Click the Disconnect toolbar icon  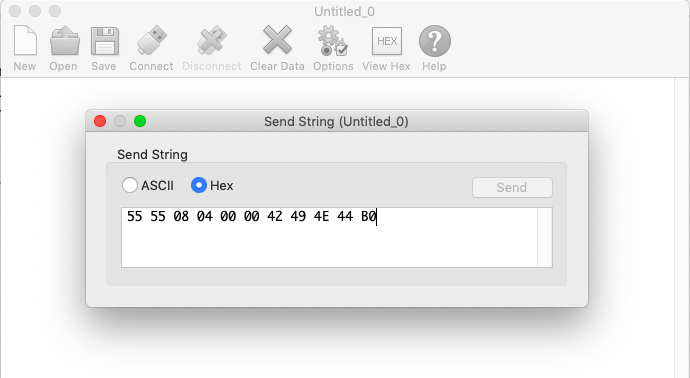coord(212,40)
